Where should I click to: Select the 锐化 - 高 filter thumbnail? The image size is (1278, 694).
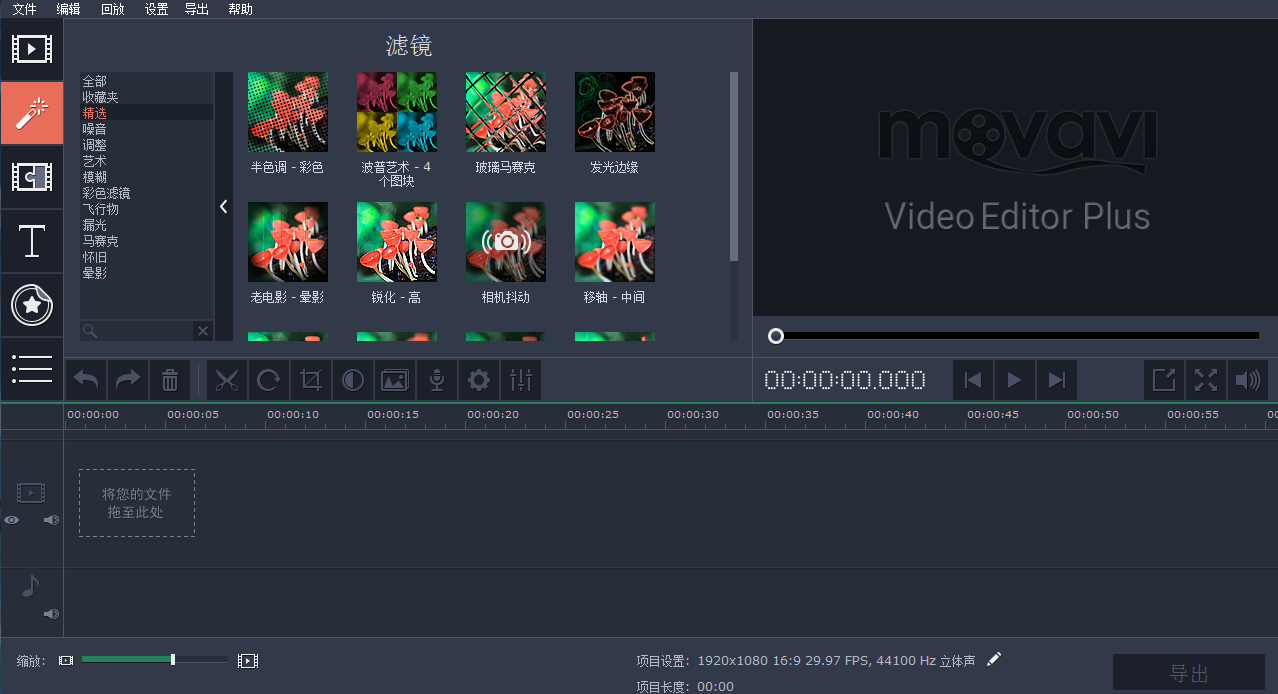pos(396,242)
